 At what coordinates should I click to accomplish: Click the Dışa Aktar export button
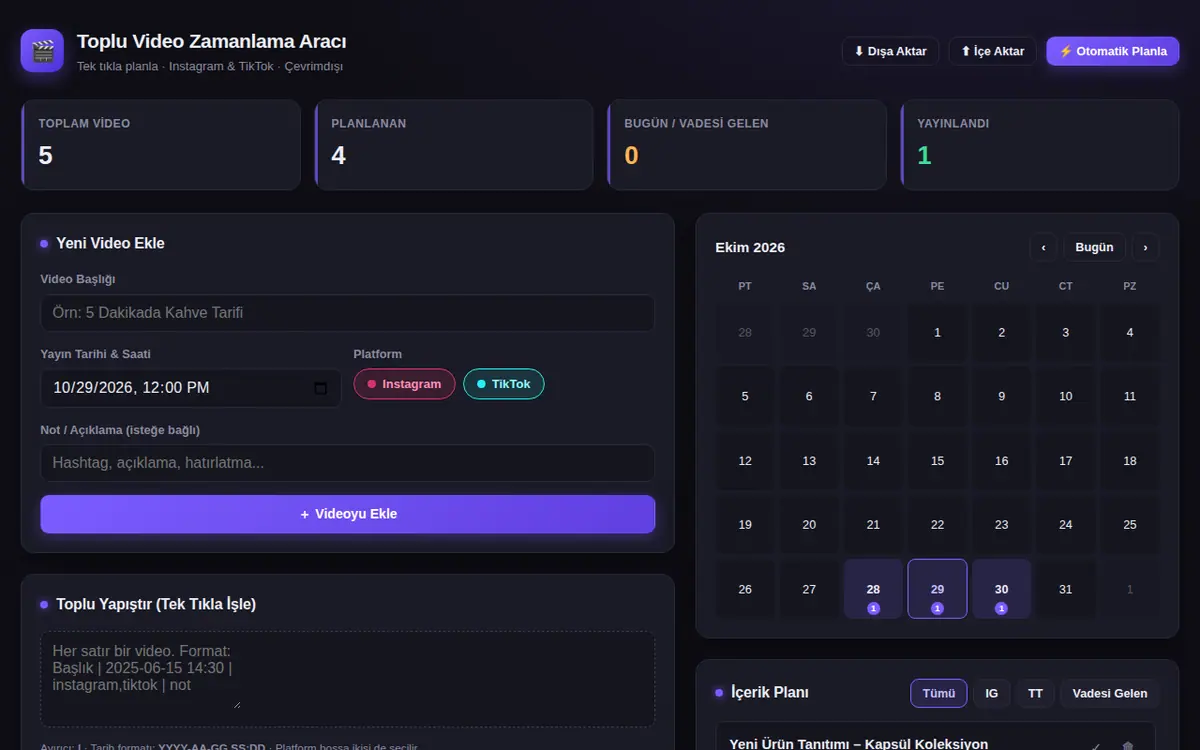point(890,51)
